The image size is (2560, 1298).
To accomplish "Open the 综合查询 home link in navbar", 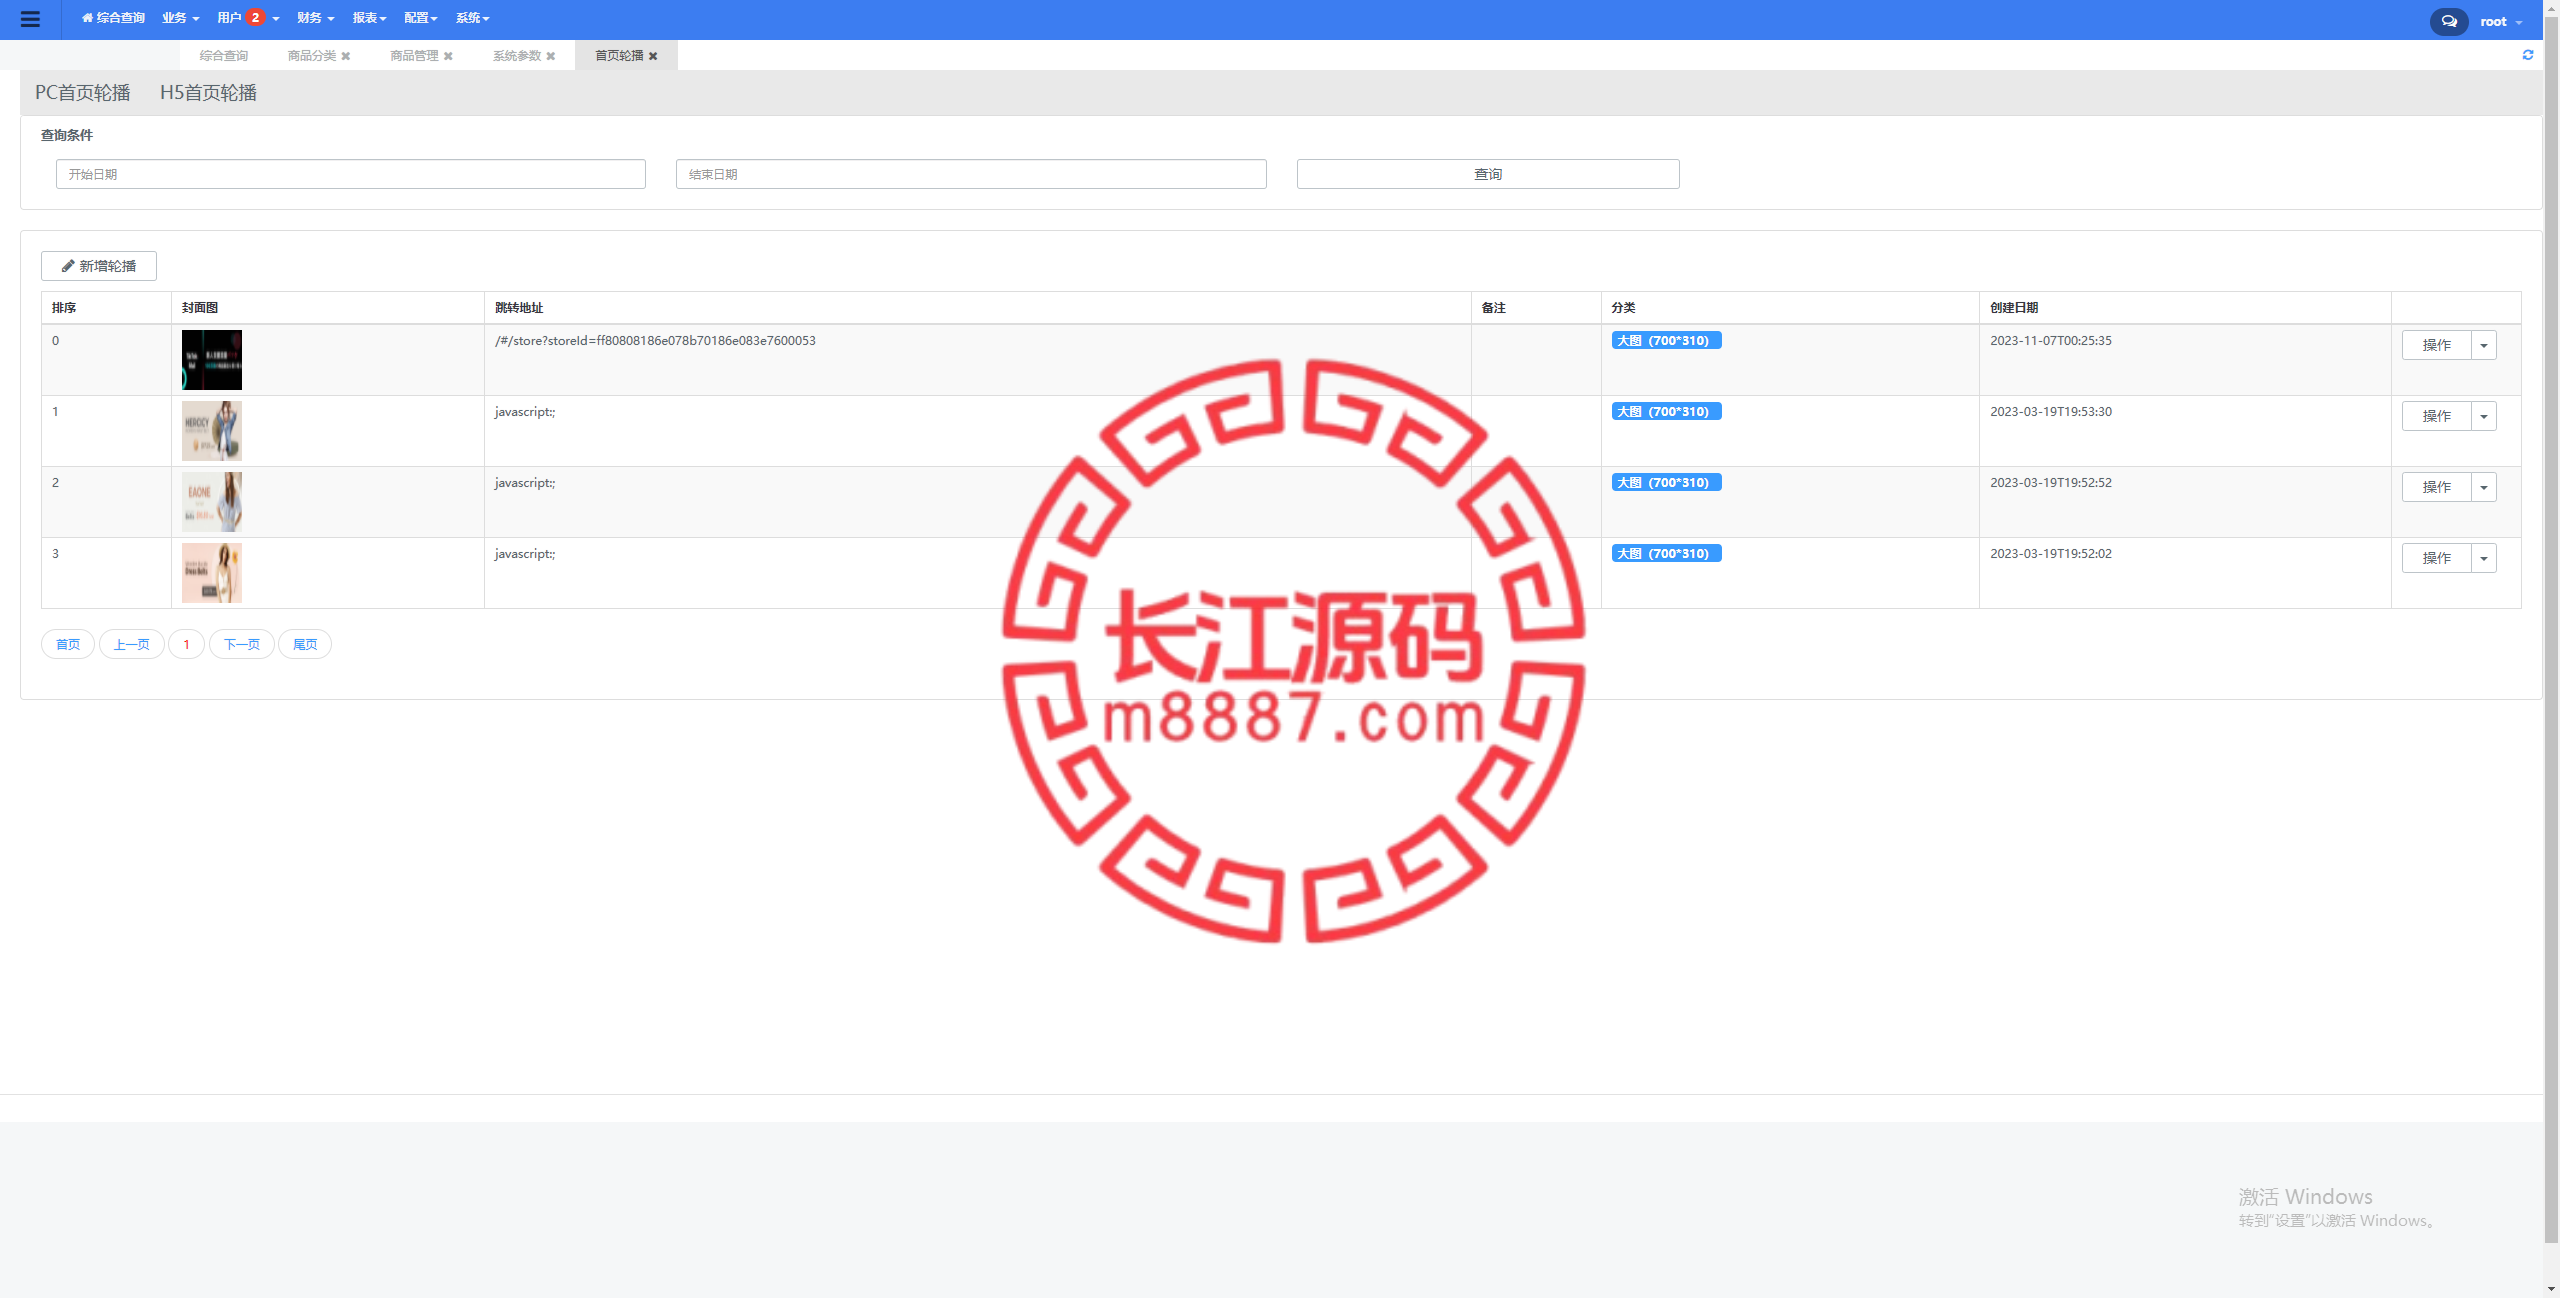I will (113, 18).
